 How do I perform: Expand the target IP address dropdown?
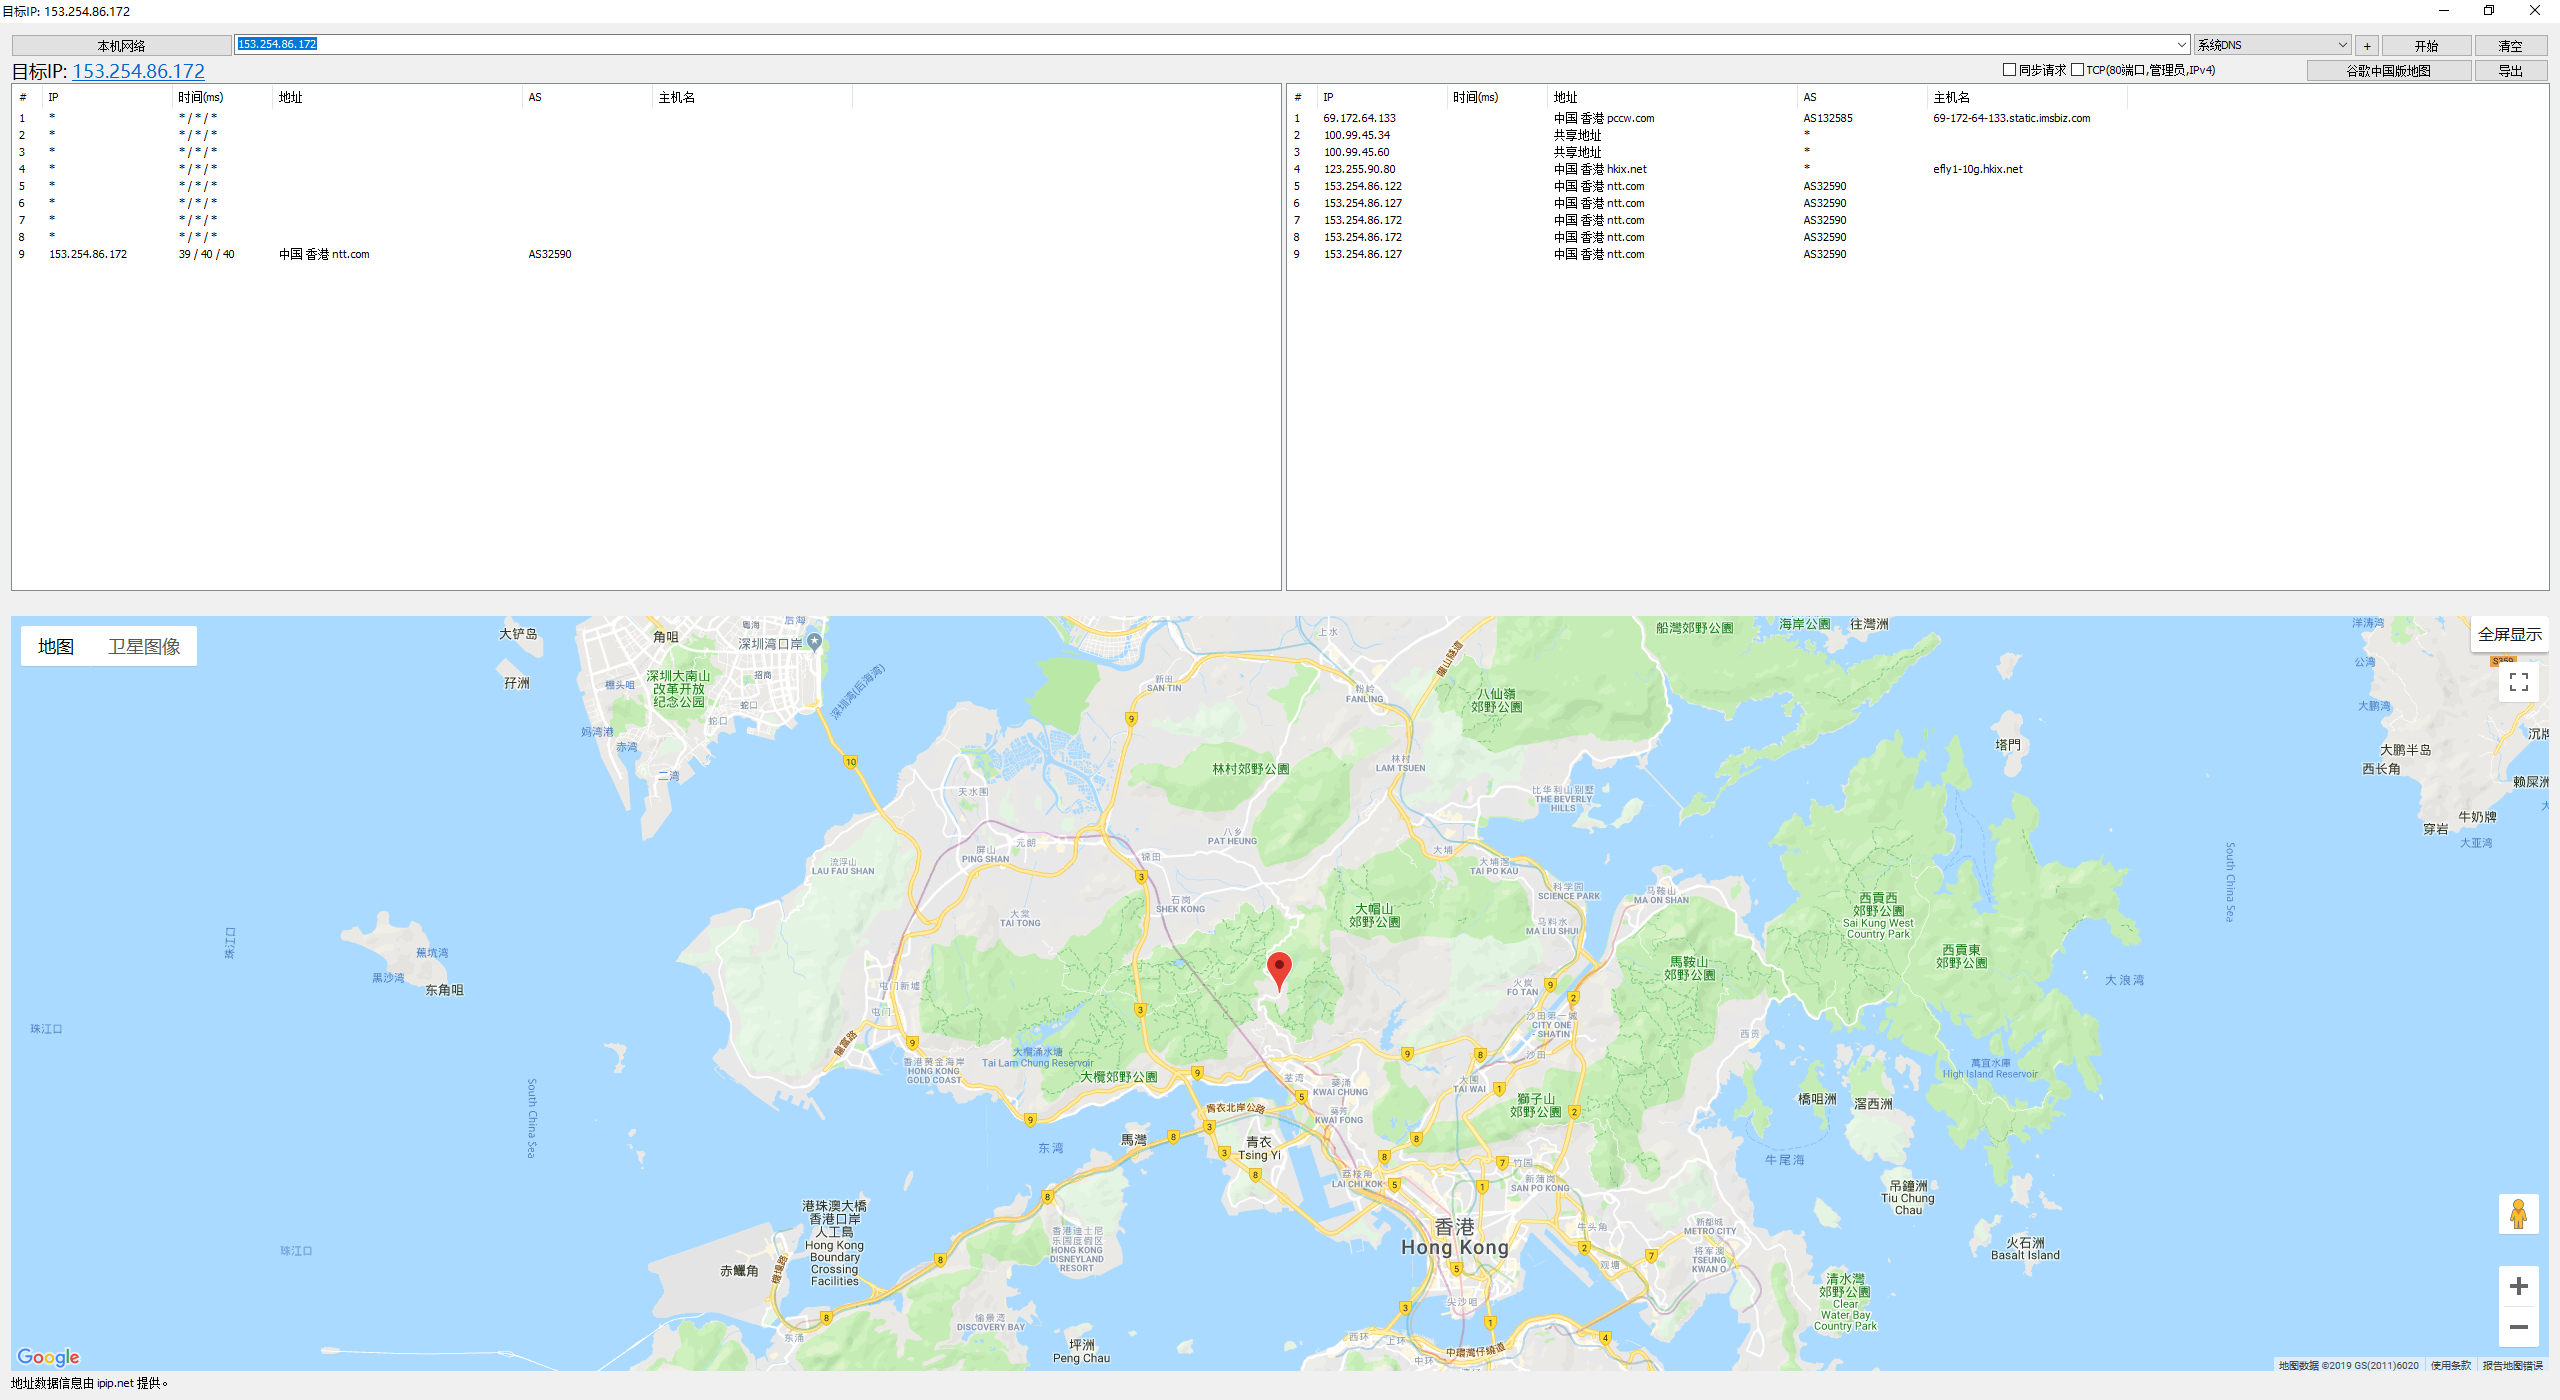point(2181,45)
